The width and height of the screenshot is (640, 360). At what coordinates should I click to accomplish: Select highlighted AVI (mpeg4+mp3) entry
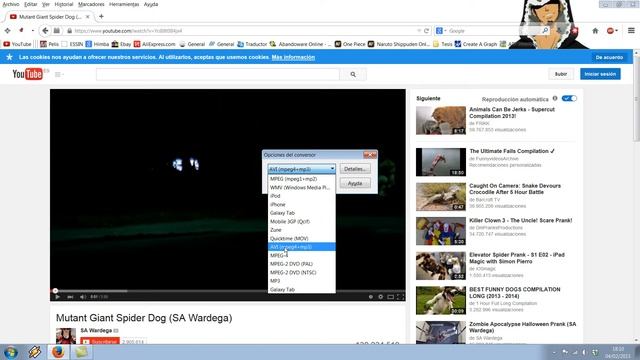click(x=302, y=247)
